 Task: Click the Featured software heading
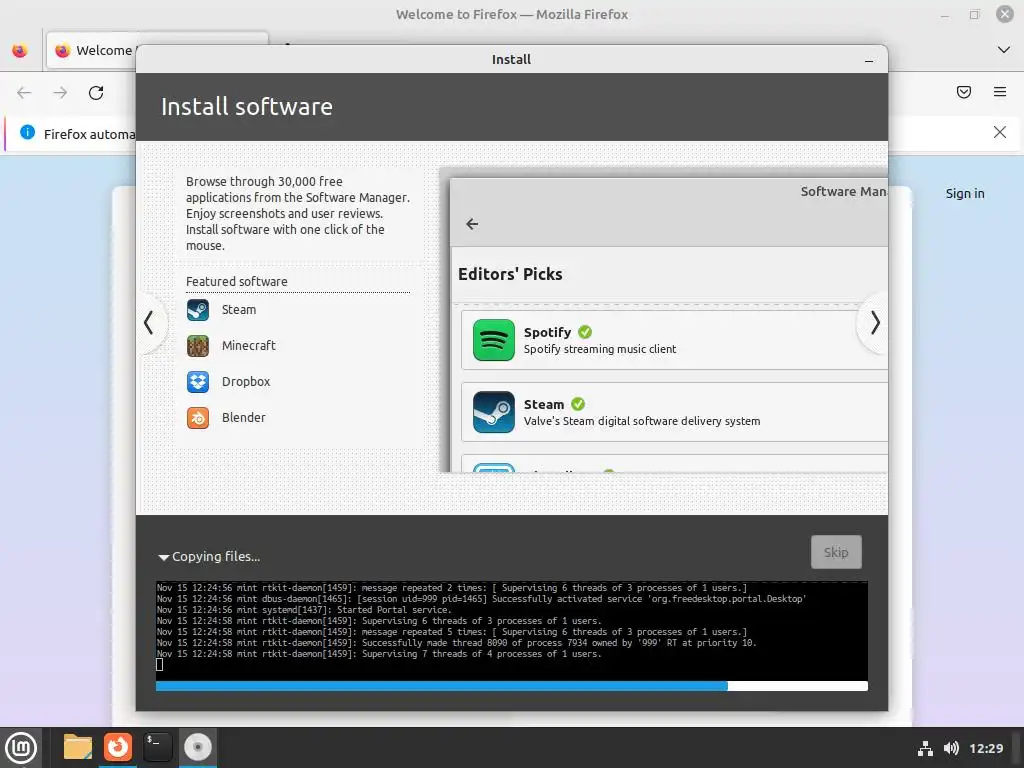[236, 281]
